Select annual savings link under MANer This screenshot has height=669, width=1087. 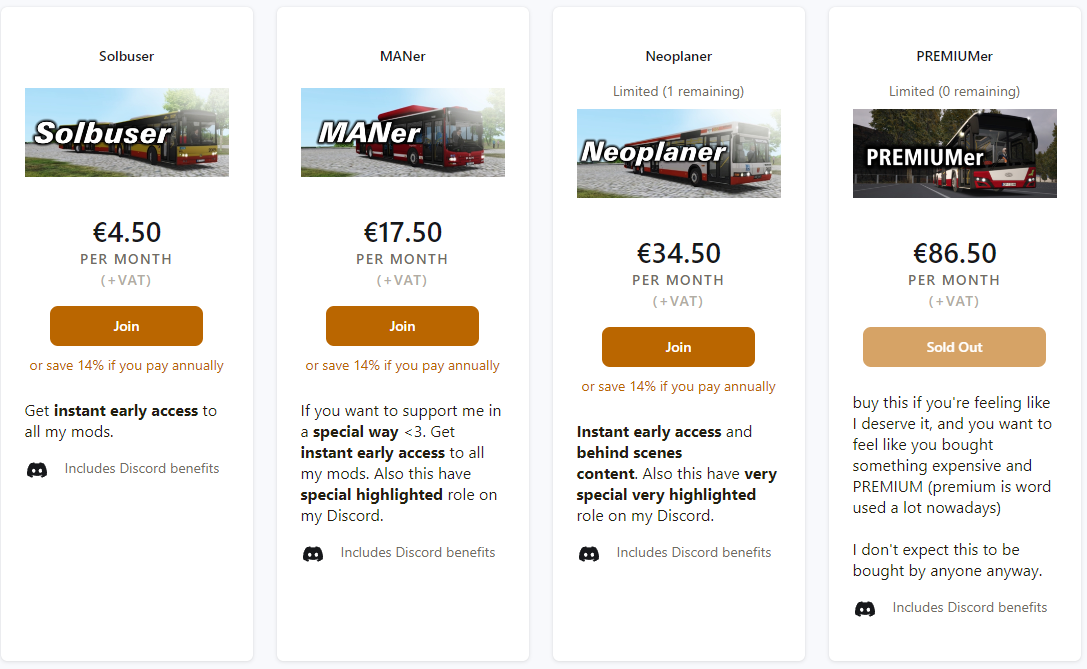tap(403, 366)
